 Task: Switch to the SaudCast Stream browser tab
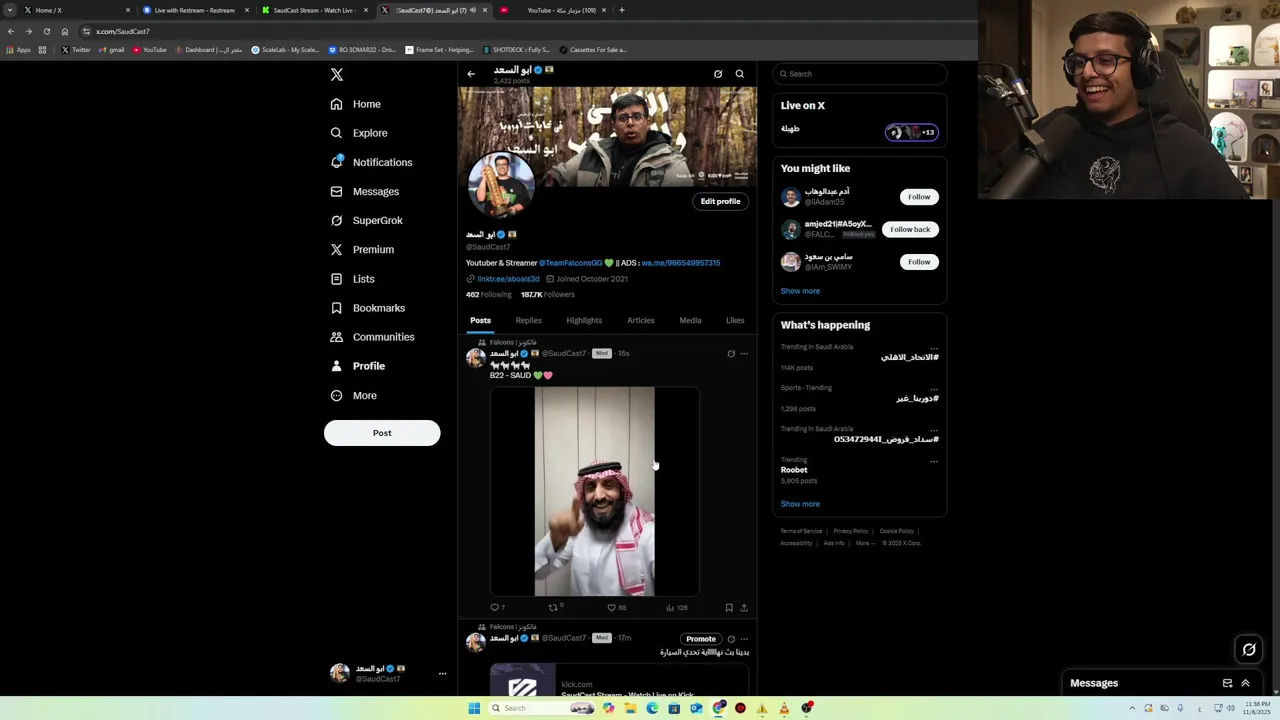point(313,10)
